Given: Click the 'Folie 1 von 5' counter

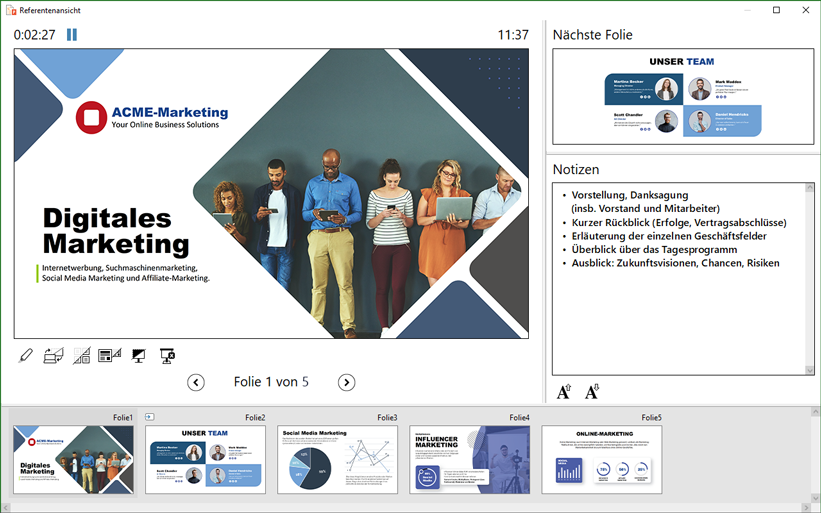Looking at the screenshot, I should click(271, 382).
